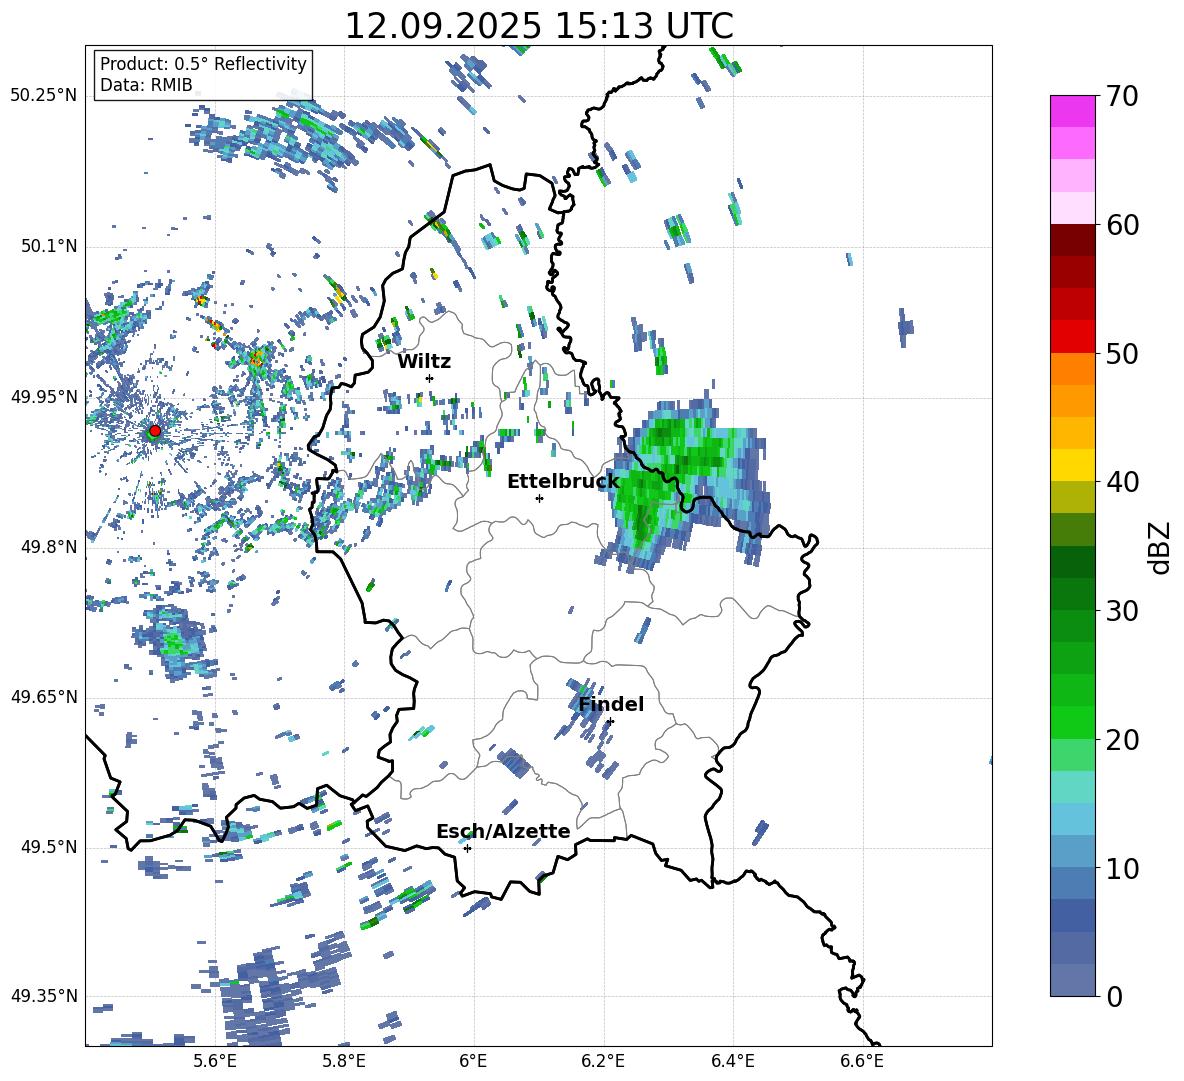Image resolution: width=1184 pixels, height=1081 pixels.
Task: Click the 'Product: 0.5° Reflectivity' text
Action: click(203, 64)
